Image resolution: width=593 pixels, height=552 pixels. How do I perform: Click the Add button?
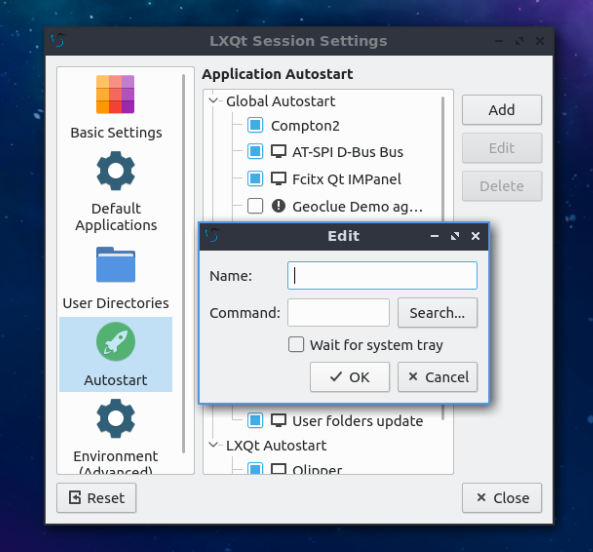[x=502, y=110]
